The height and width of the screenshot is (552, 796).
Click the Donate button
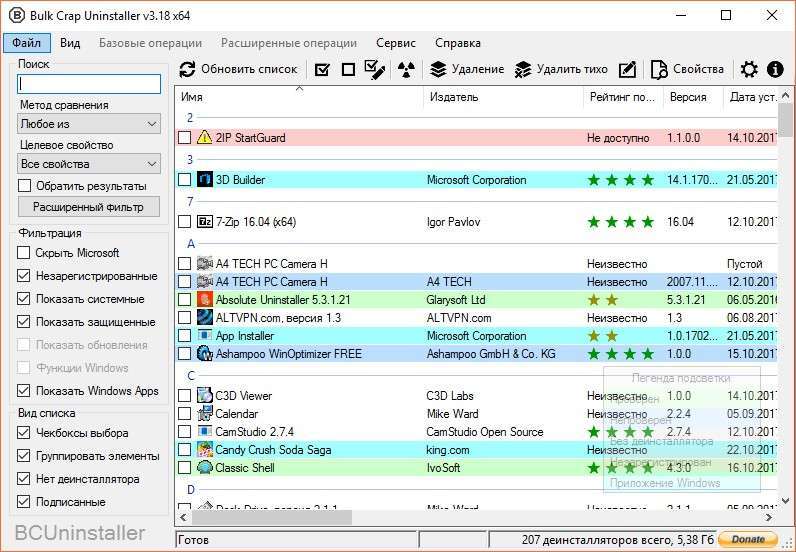(x=748, y=539)
